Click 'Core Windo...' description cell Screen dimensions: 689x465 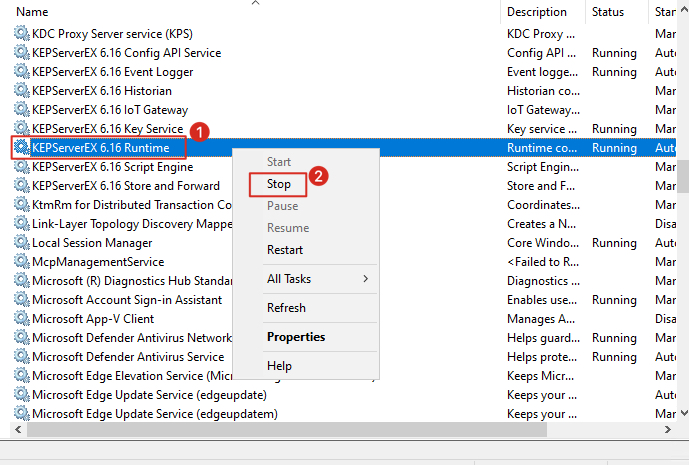(x=543, y=243)
